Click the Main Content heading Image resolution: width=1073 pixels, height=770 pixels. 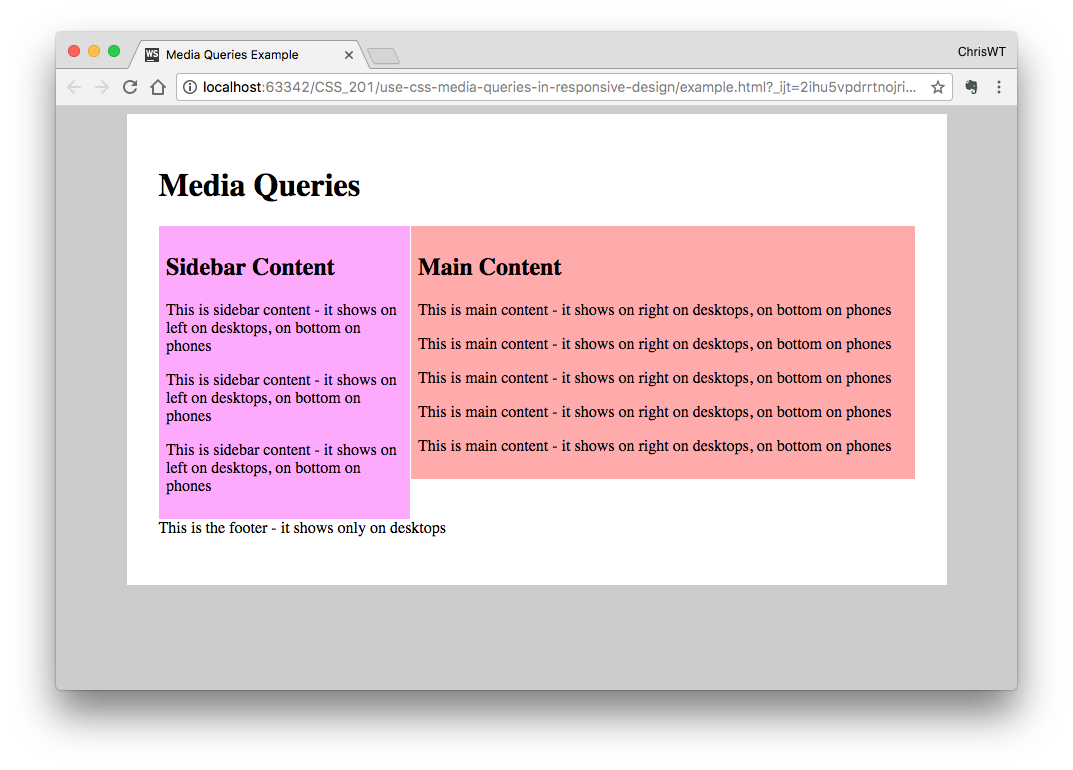pyautogui.click(x=490, y=267)
